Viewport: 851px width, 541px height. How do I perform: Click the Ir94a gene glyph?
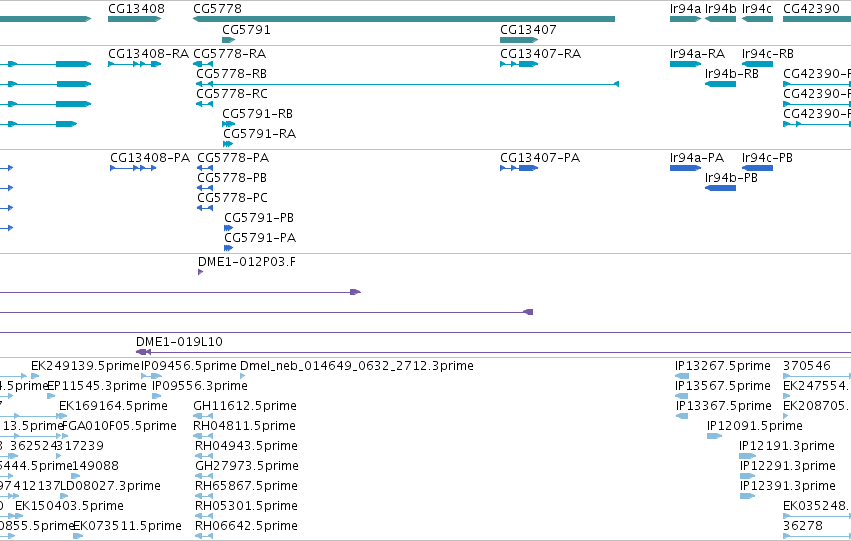(685, 19)
